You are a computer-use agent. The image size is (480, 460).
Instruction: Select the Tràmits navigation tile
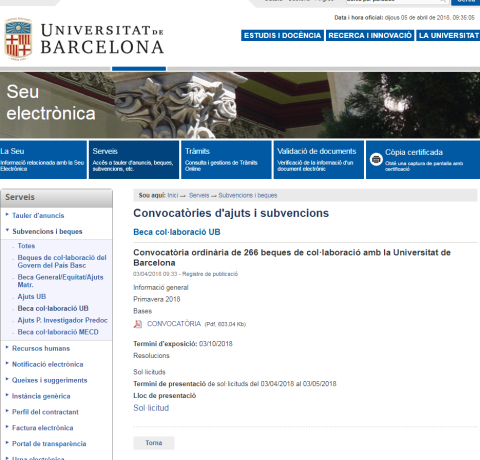pyautogui.click(x=226, y=160)
